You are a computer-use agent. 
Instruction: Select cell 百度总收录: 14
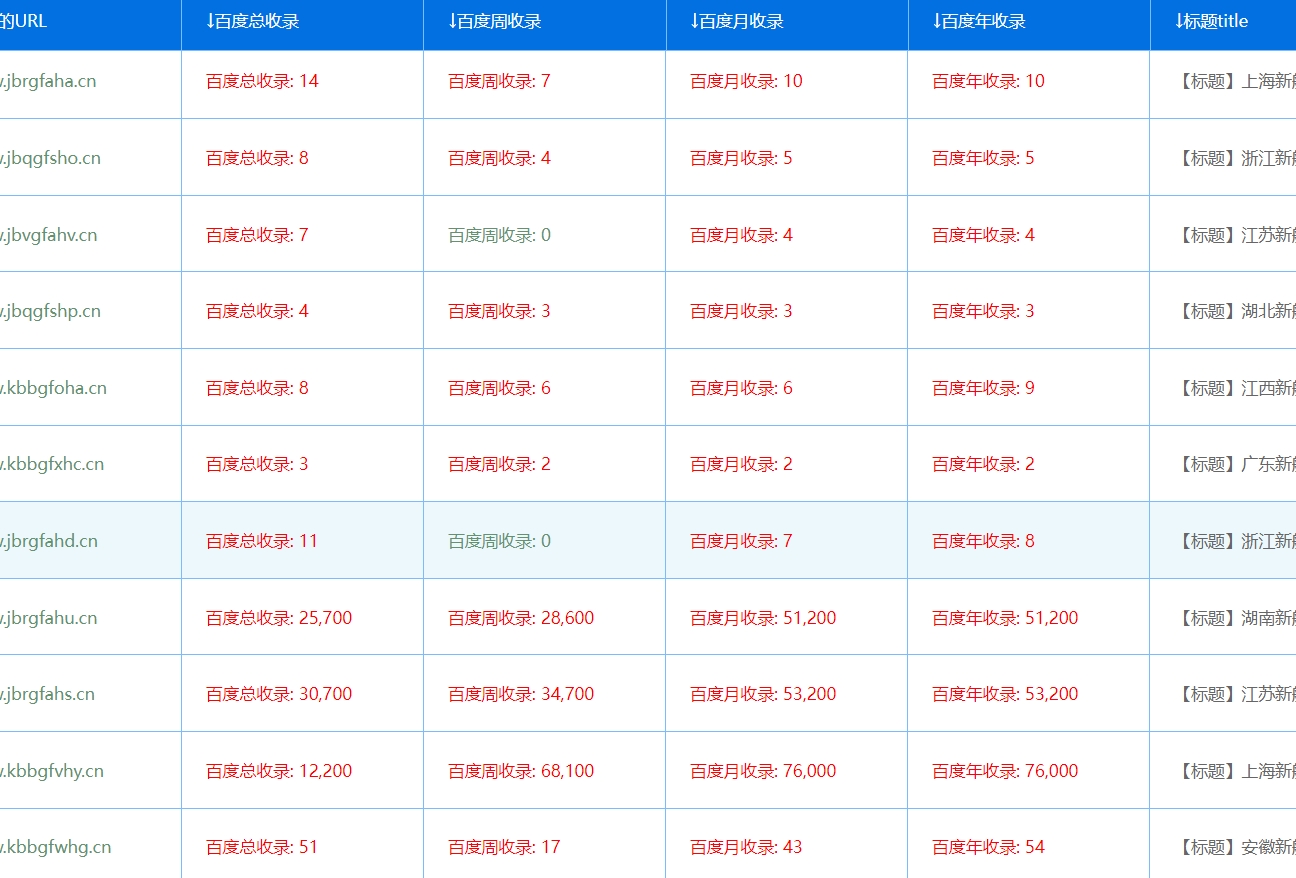pos(262,81)
